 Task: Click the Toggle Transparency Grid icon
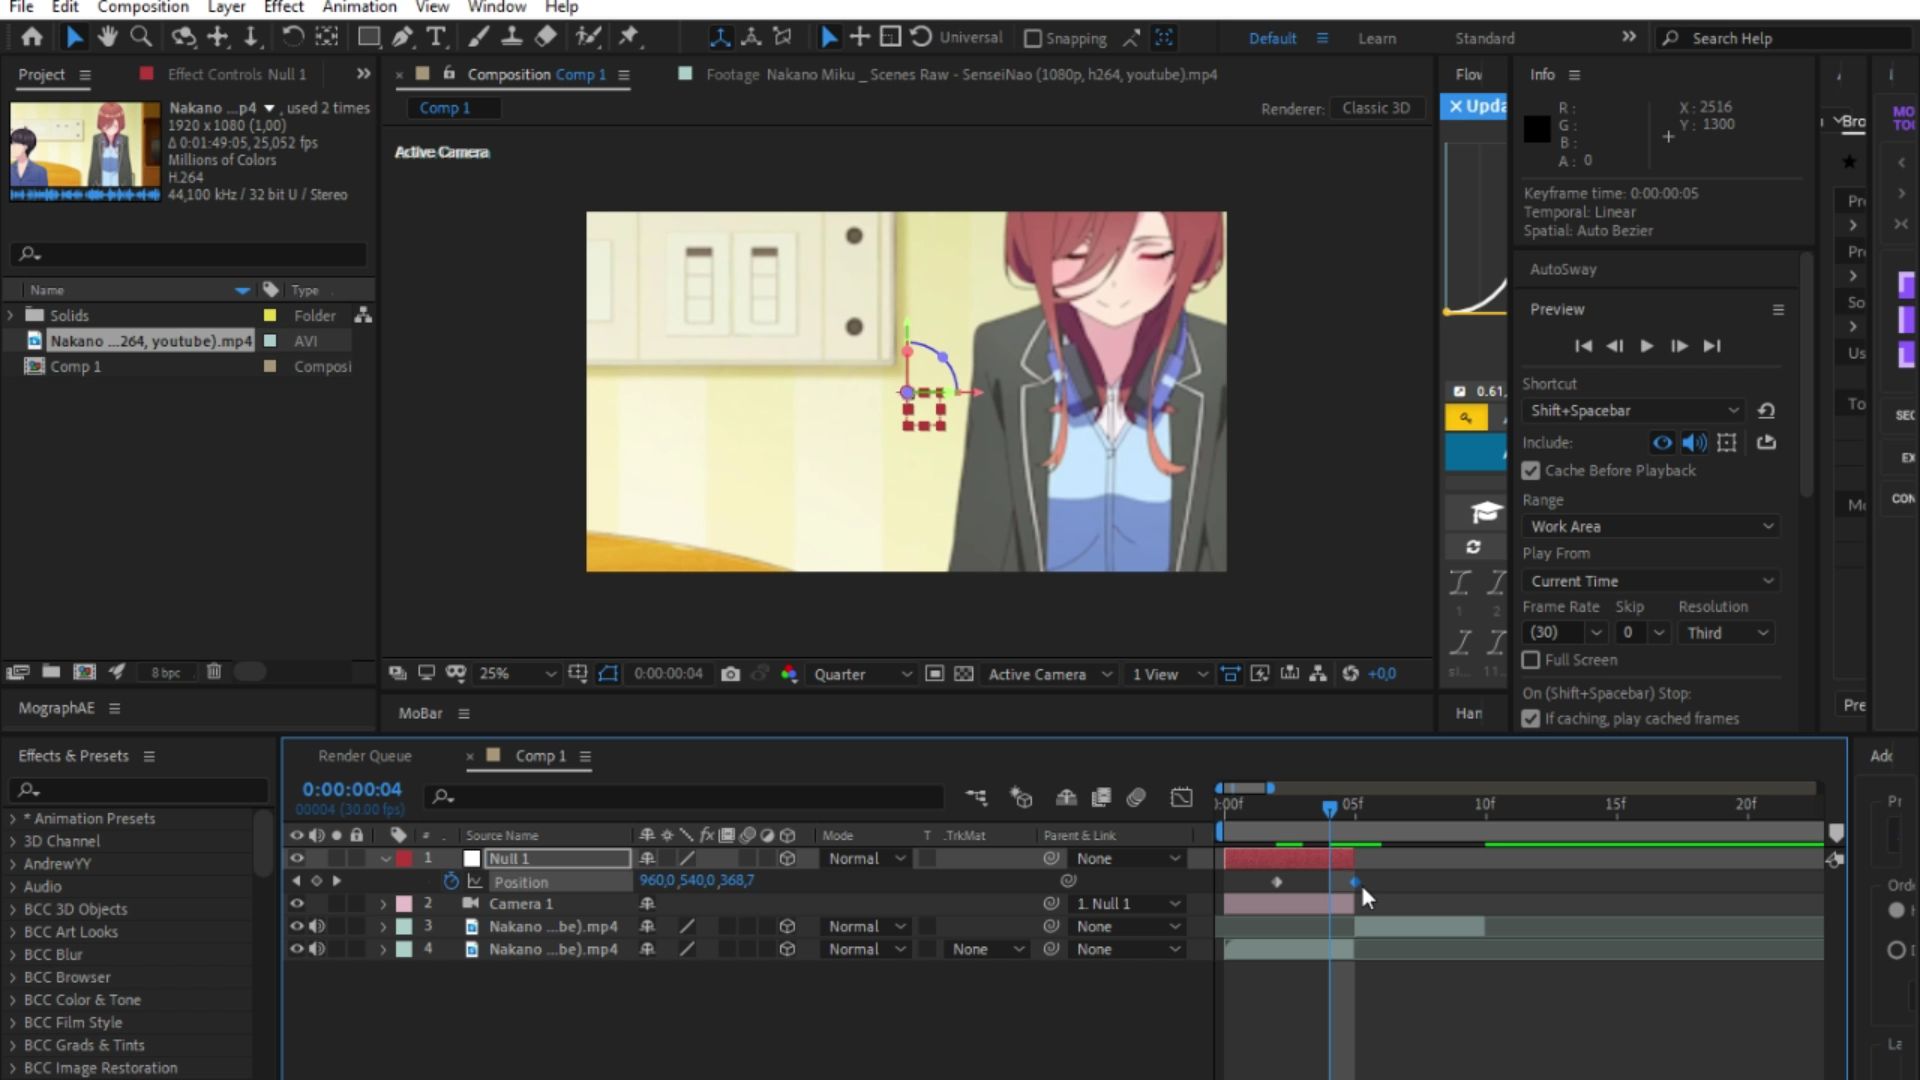click(x=963, y=674)
